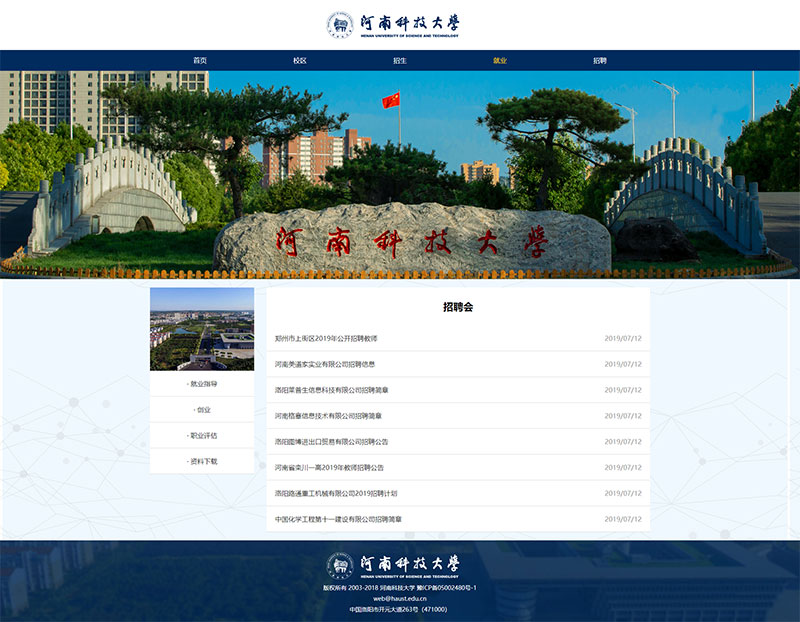This screenshot has width=800, height=622.
Task: Click the date beside 中国化学工程 listing
Action: click(623, 519)
